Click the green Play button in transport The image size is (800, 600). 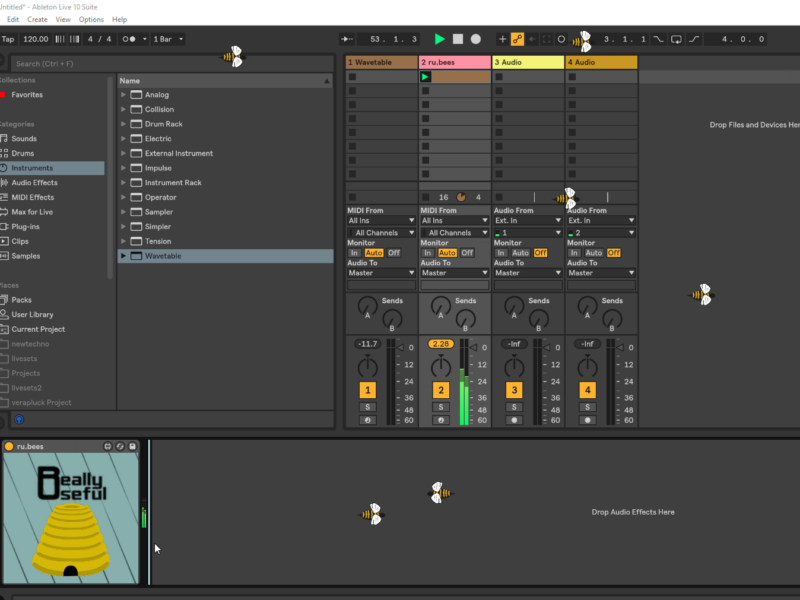pyautogui.click(x=439, y=39)
